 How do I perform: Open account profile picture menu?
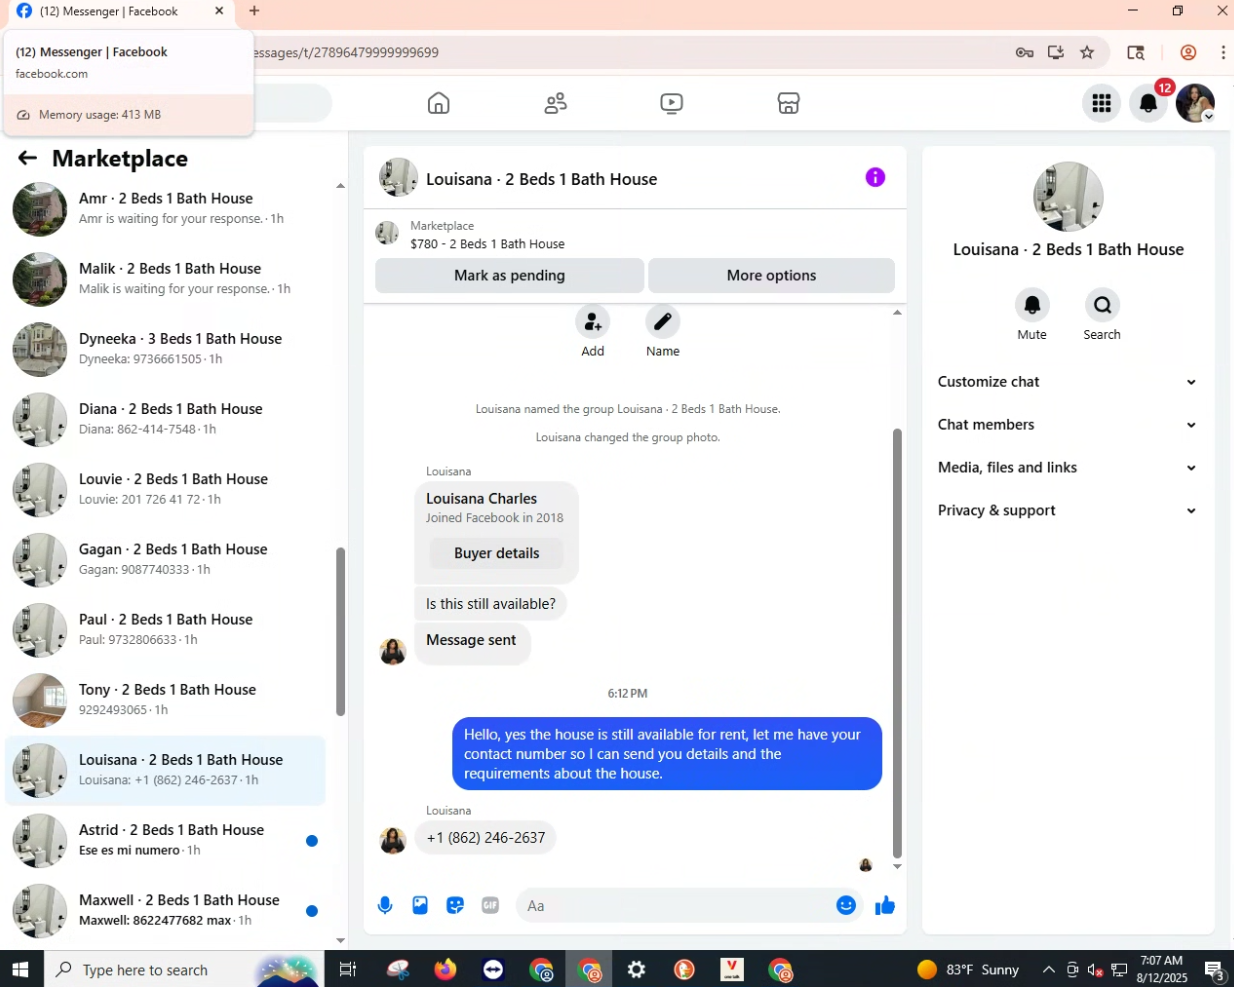1195,103
